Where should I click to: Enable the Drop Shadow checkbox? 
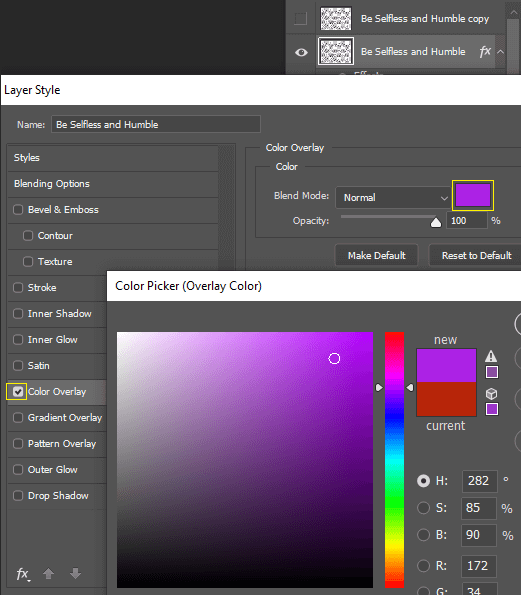tap(18, 496)
